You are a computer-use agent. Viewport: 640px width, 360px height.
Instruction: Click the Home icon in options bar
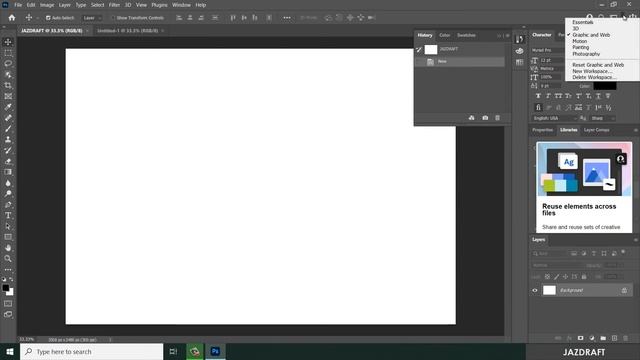tap(12, 18)
